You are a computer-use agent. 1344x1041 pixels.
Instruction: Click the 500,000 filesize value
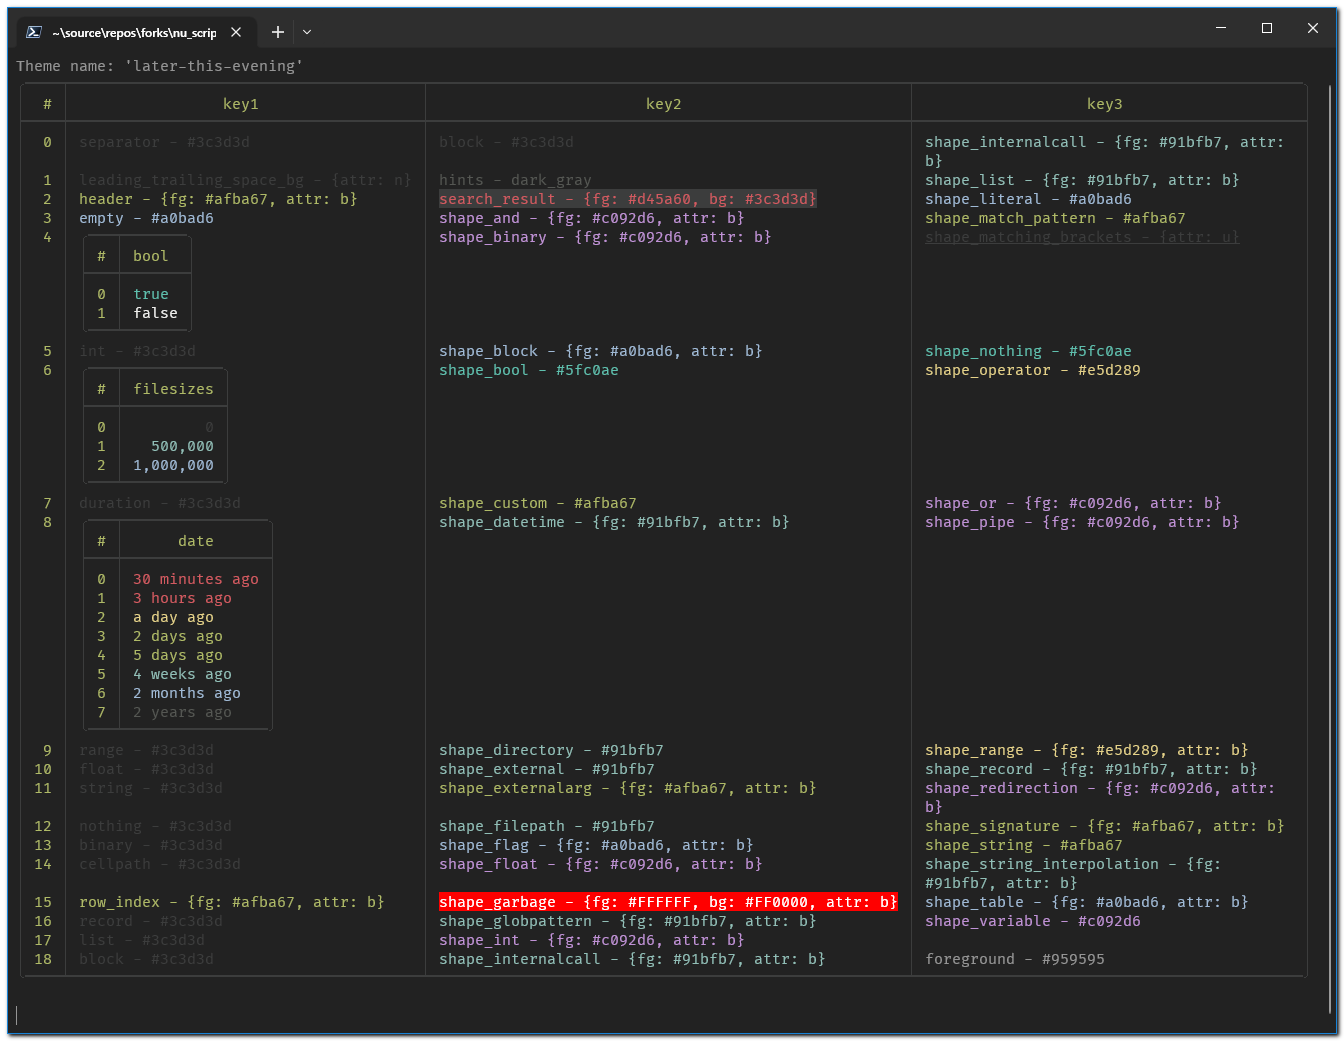pyautogui.click(x=183, y=446)
